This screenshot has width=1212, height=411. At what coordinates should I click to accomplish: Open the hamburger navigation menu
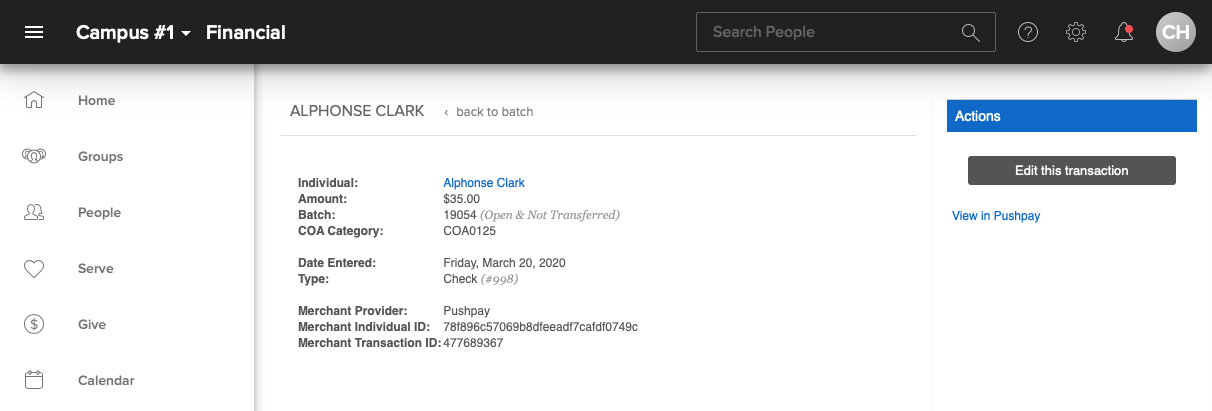click(x=34, y=32)
